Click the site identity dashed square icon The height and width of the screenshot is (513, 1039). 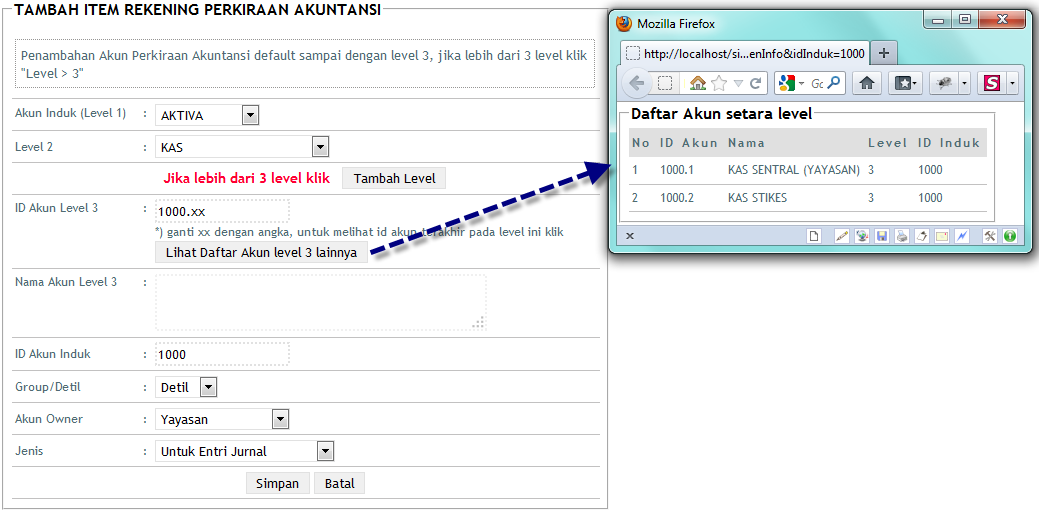tap(665, 83)
